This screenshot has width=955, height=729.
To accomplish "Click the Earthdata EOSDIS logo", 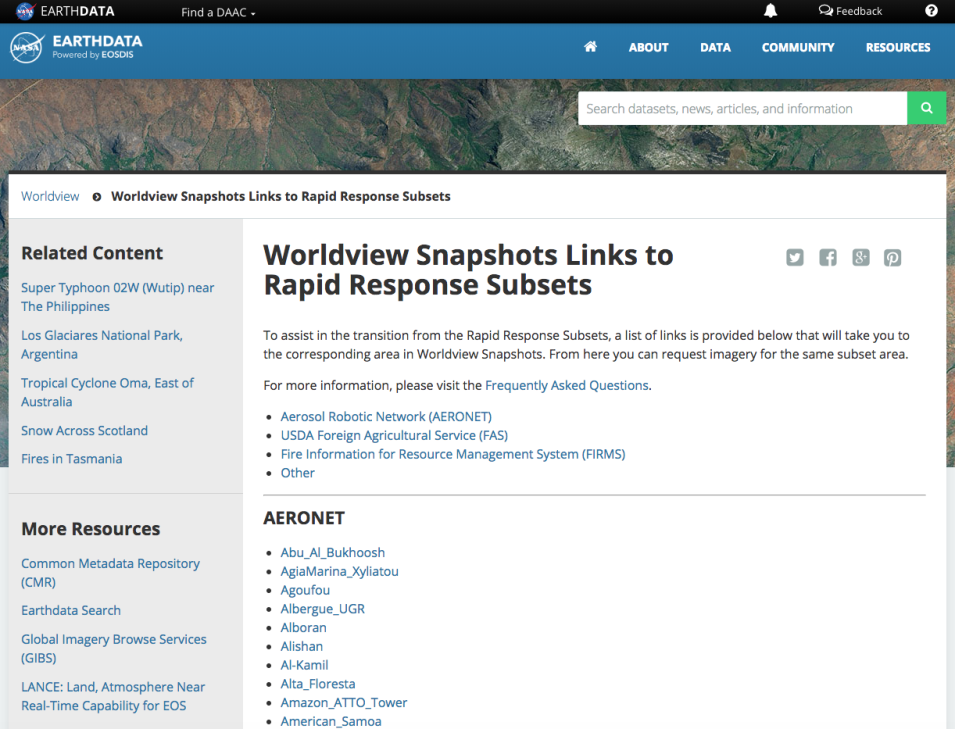I will (77, 48).
